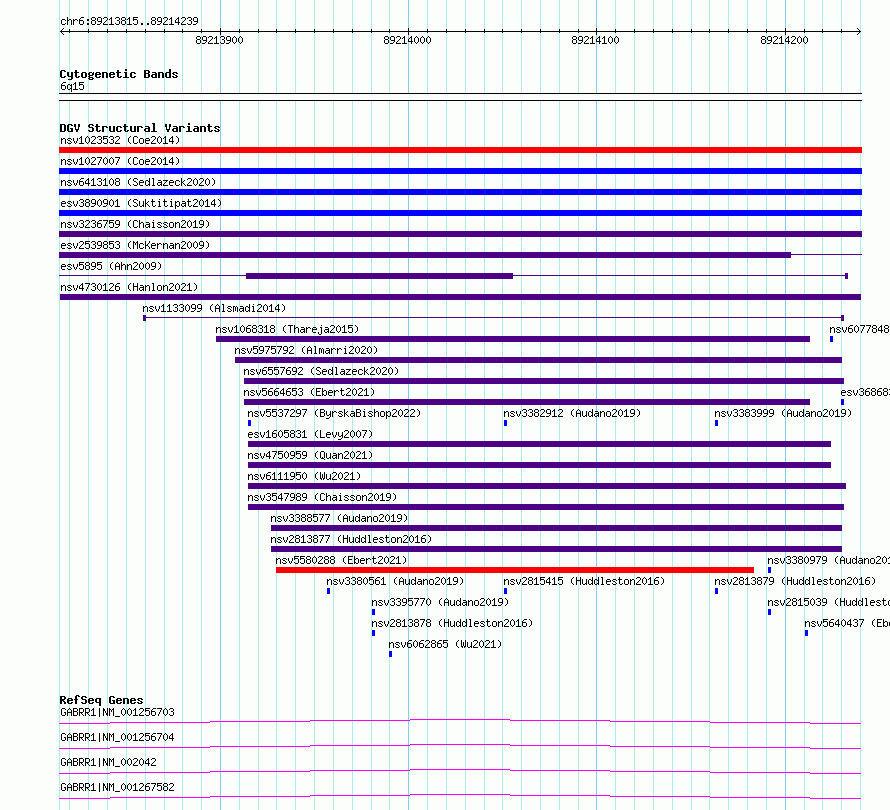Click ruler position 89214200

(x=784, y=40)
